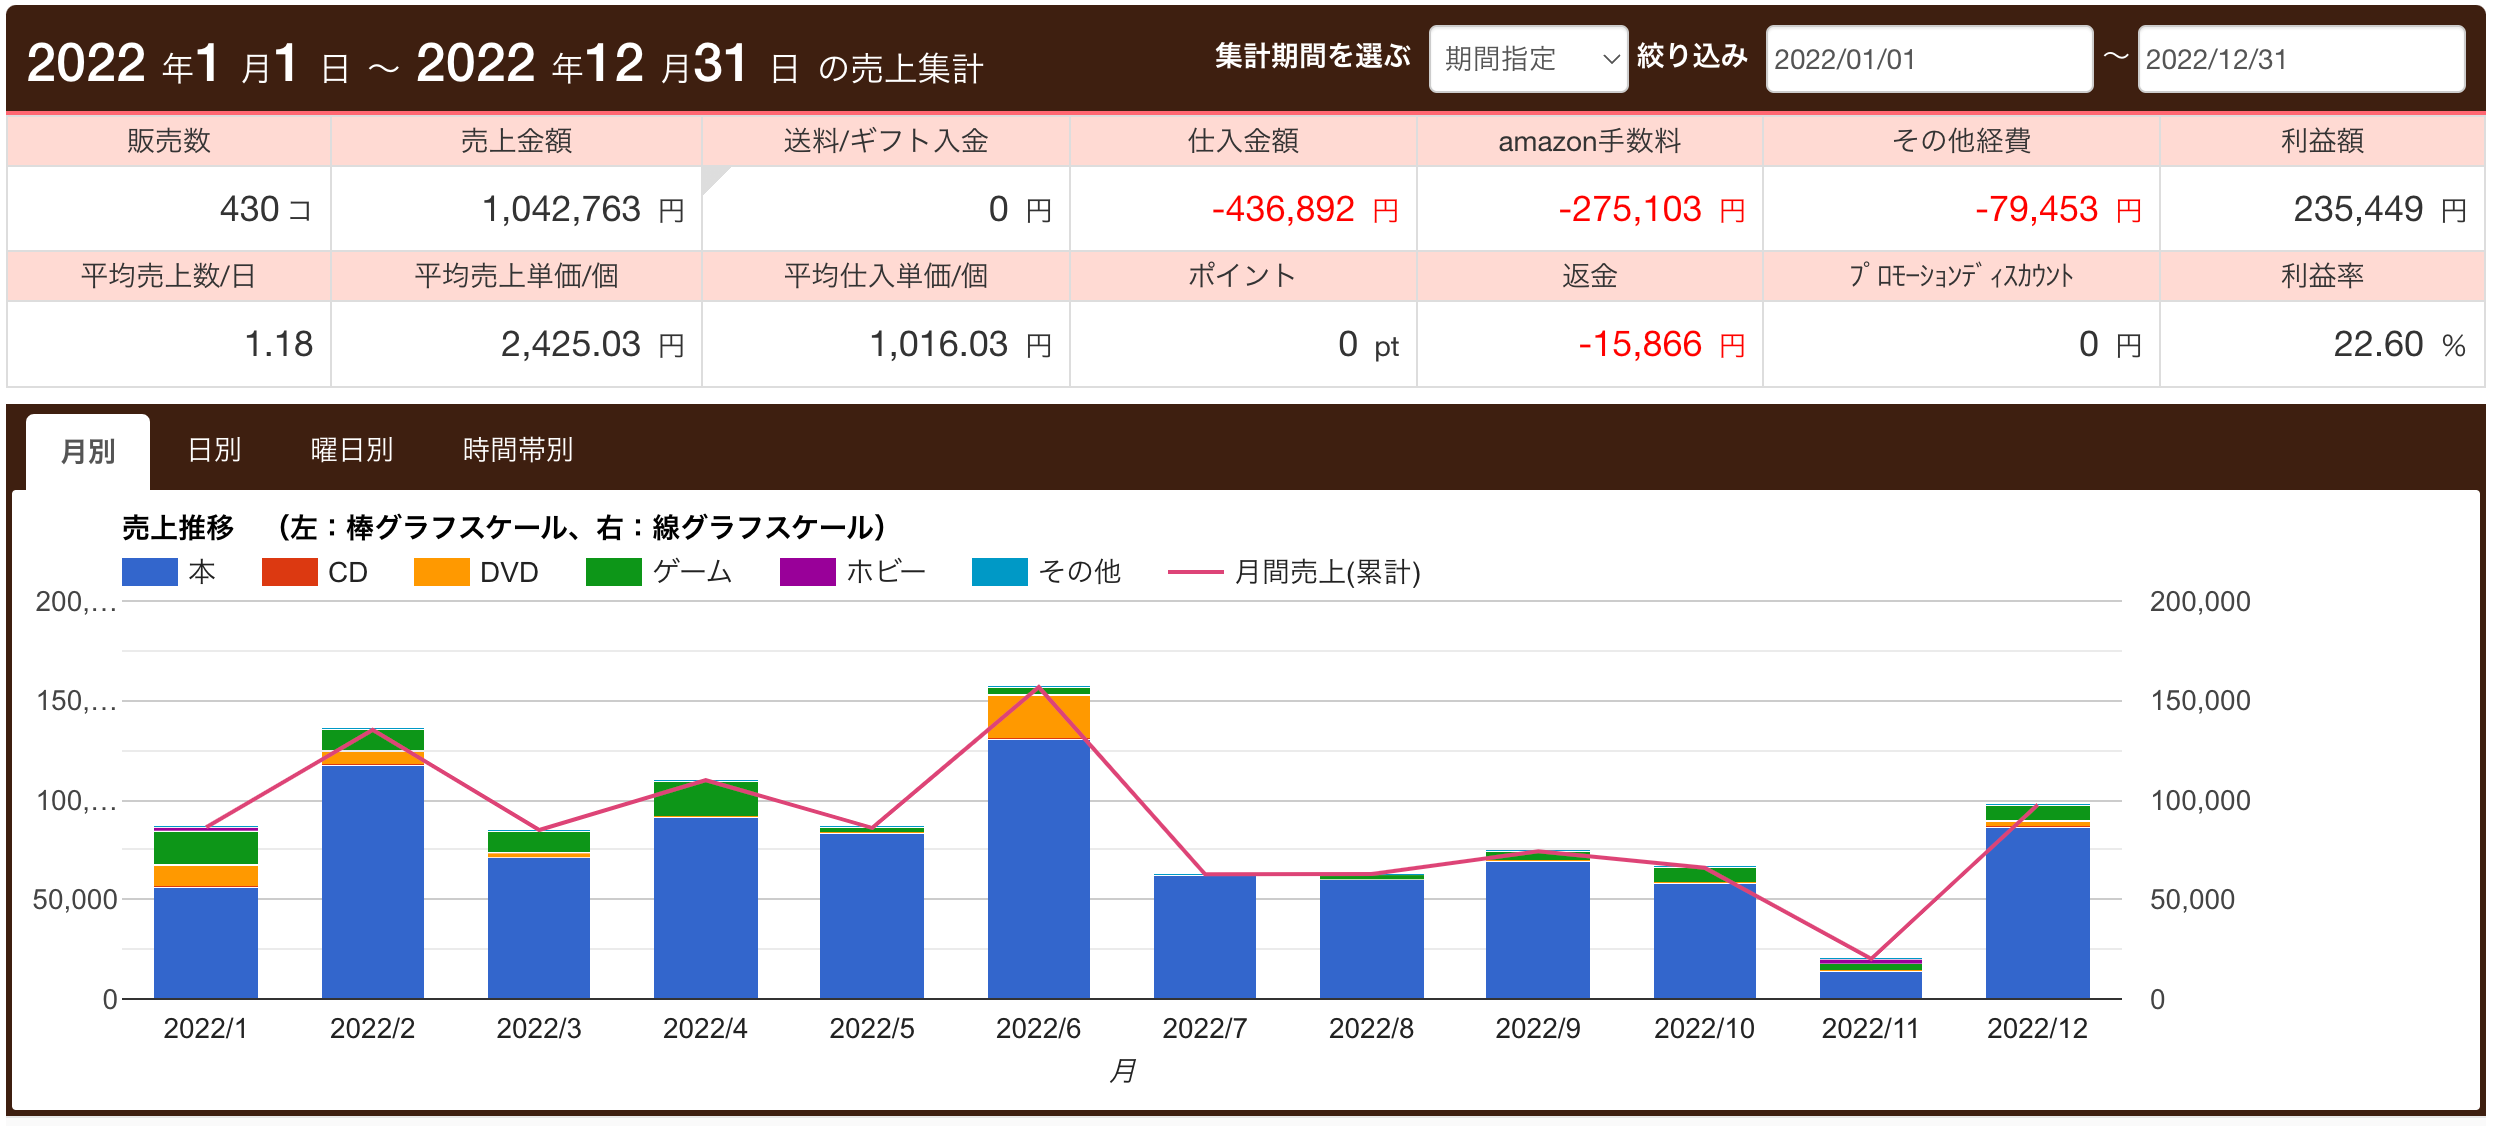
Task: Click the 利益率 header cell
Action: (2322, 276)
